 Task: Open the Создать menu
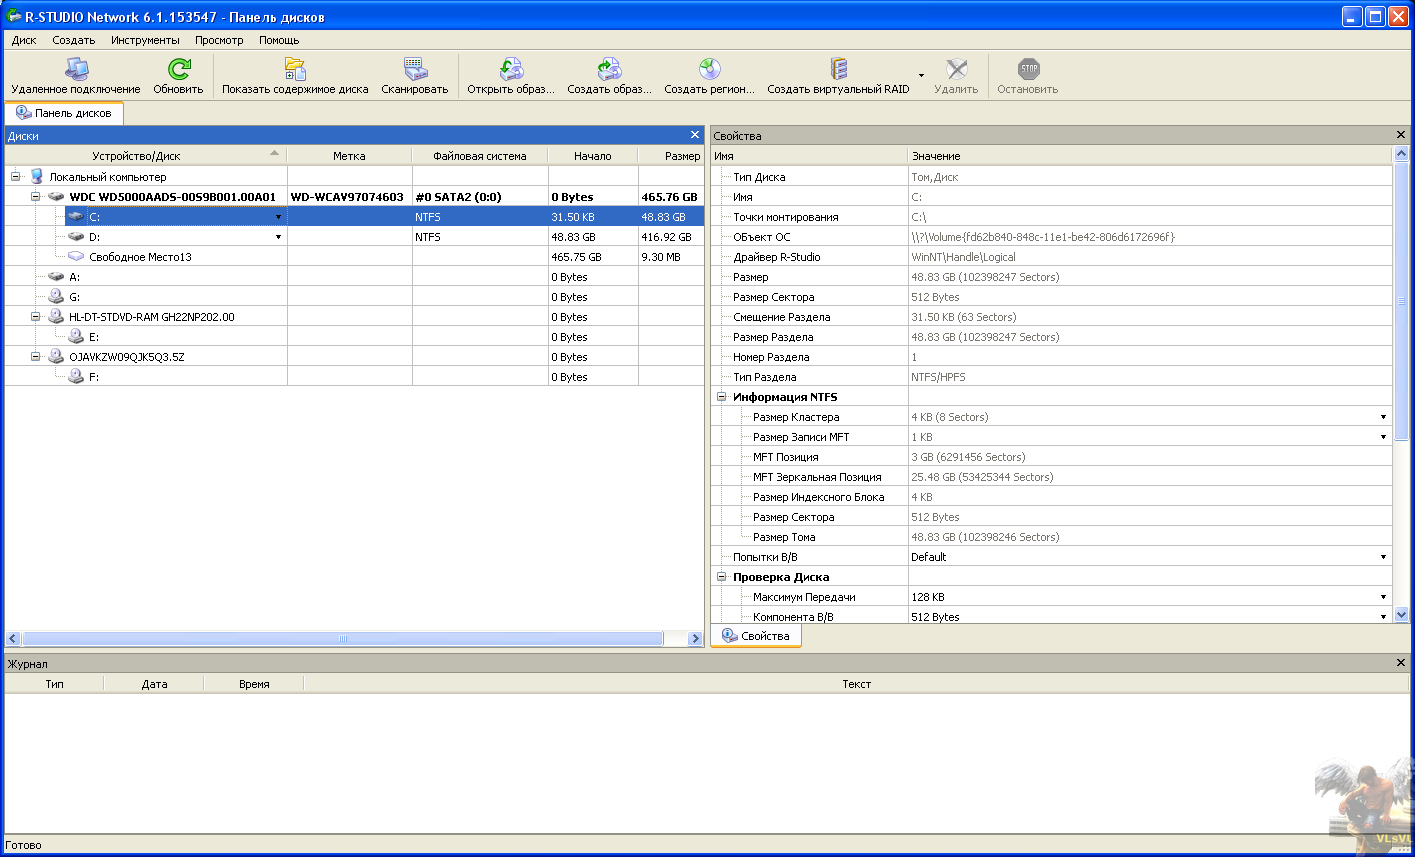click(73, 40)
